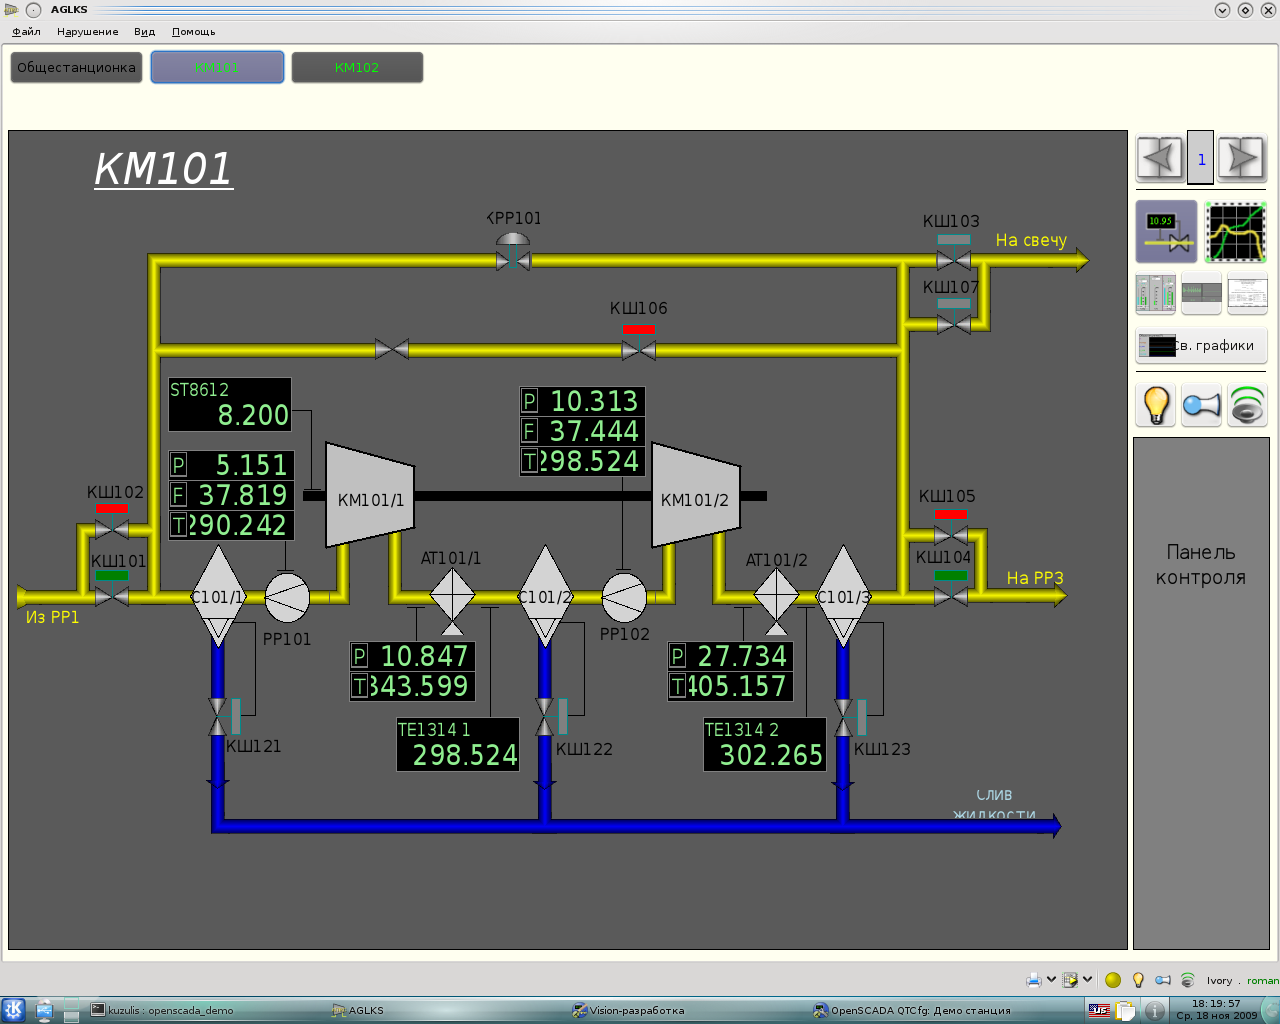Open the Нарушение menu
The image size is (1280, 1024).
coord(87,32)
